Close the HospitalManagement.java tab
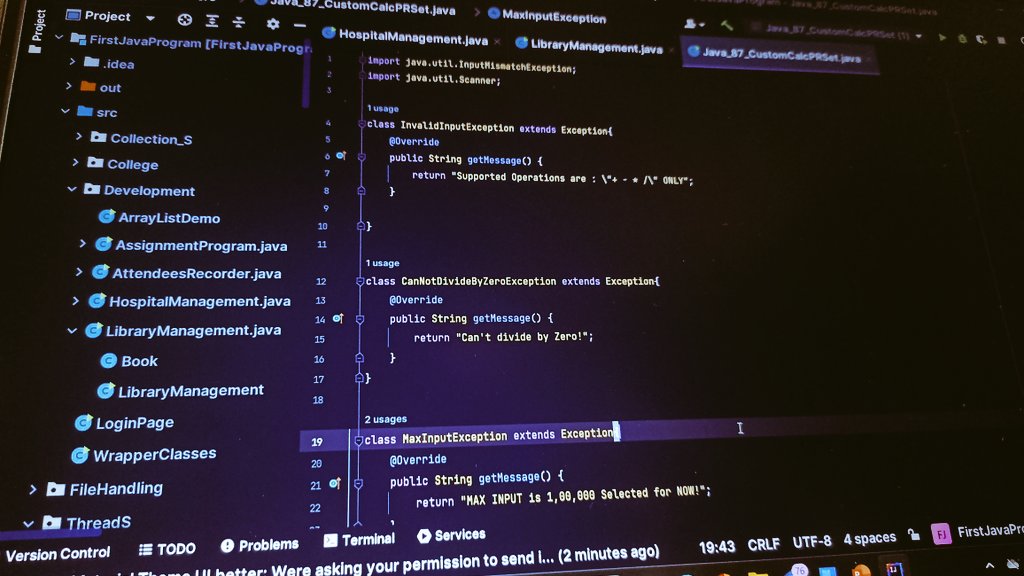 click(497, 41)
